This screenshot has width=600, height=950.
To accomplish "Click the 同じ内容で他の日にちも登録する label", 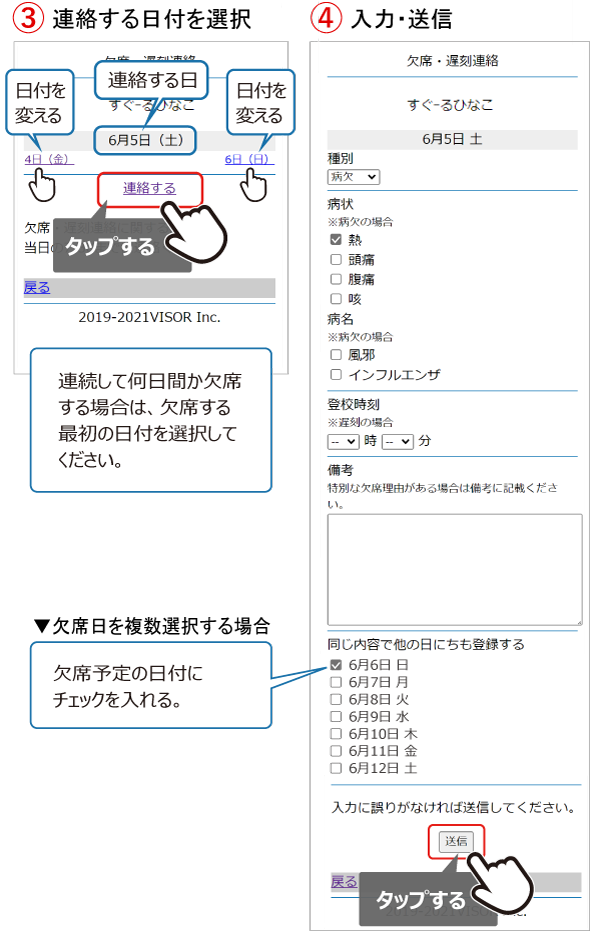I will pyautogui.click(x=425, y=644).
